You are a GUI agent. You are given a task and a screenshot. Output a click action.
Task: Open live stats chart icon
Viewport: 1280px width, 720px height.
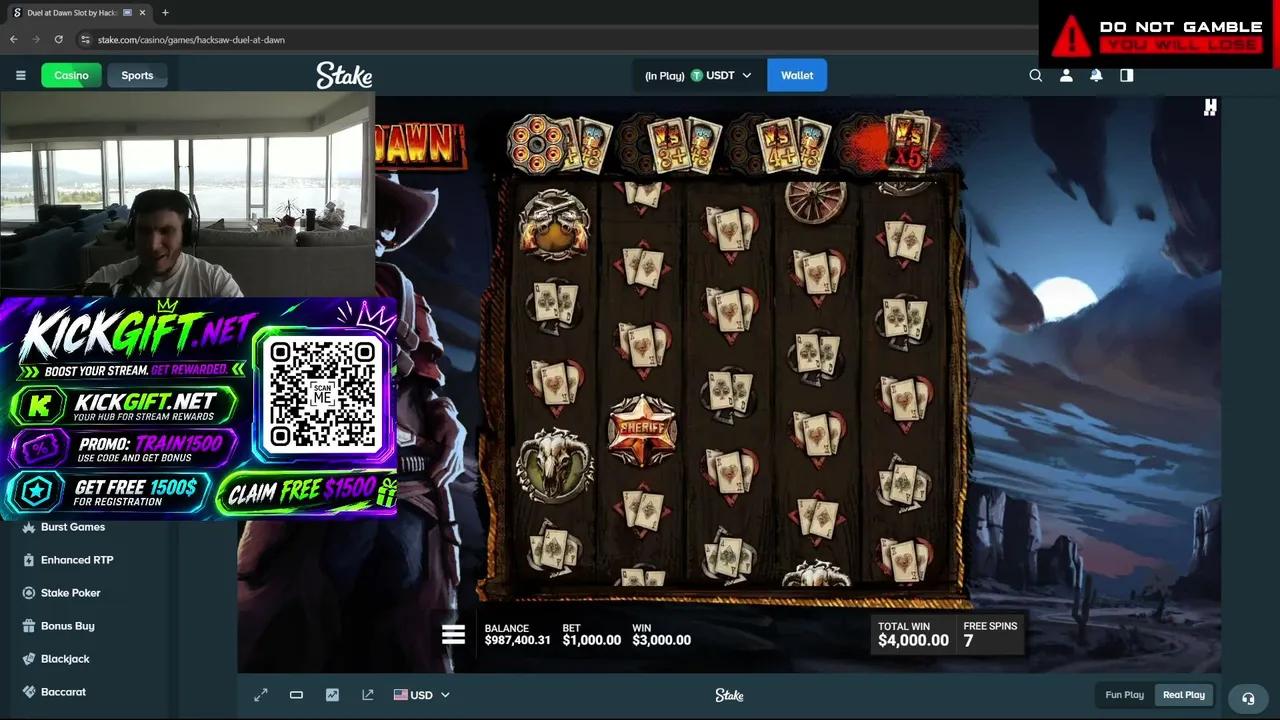coord(332,695)
